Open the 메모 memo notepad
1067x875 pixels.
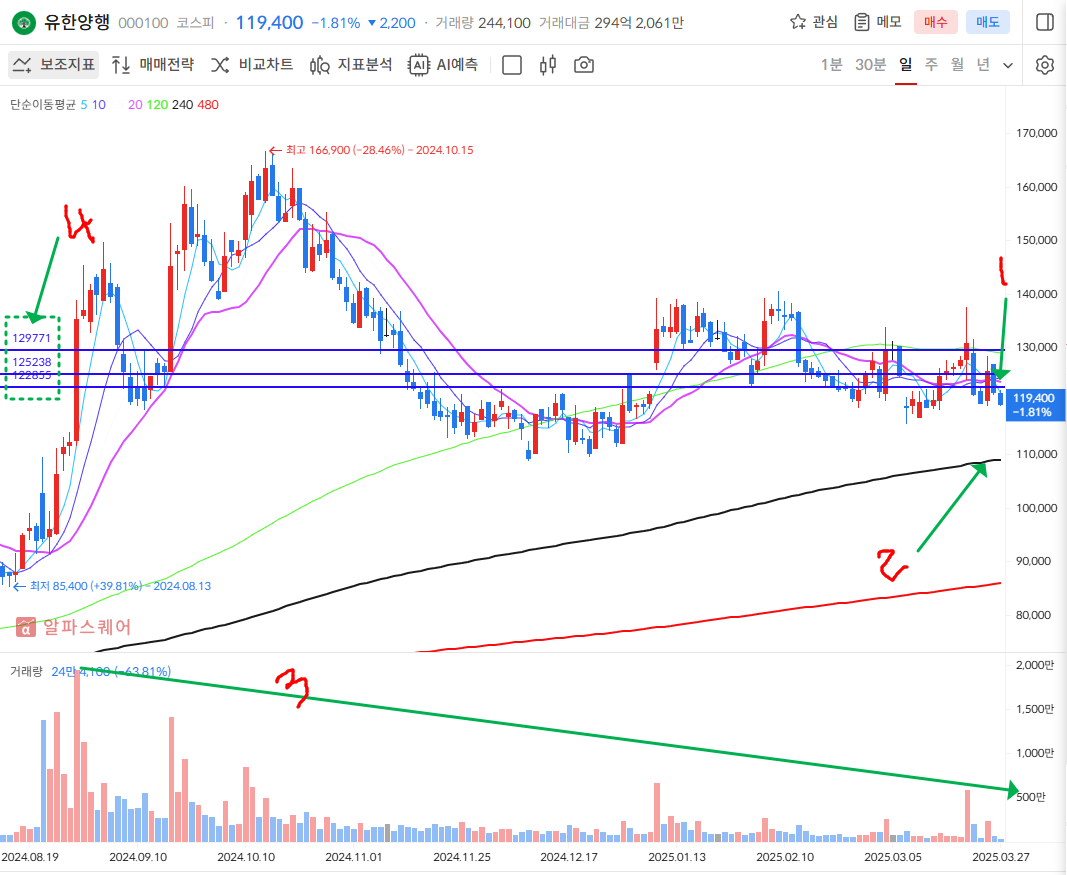(877, 22)
